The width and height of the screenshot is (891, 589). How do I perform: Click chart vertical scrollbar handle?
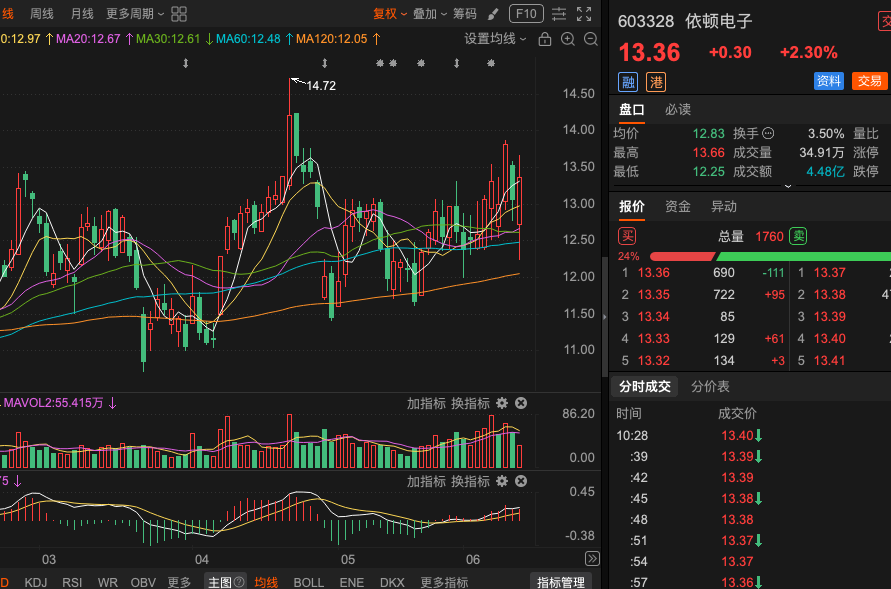point(605,316)
